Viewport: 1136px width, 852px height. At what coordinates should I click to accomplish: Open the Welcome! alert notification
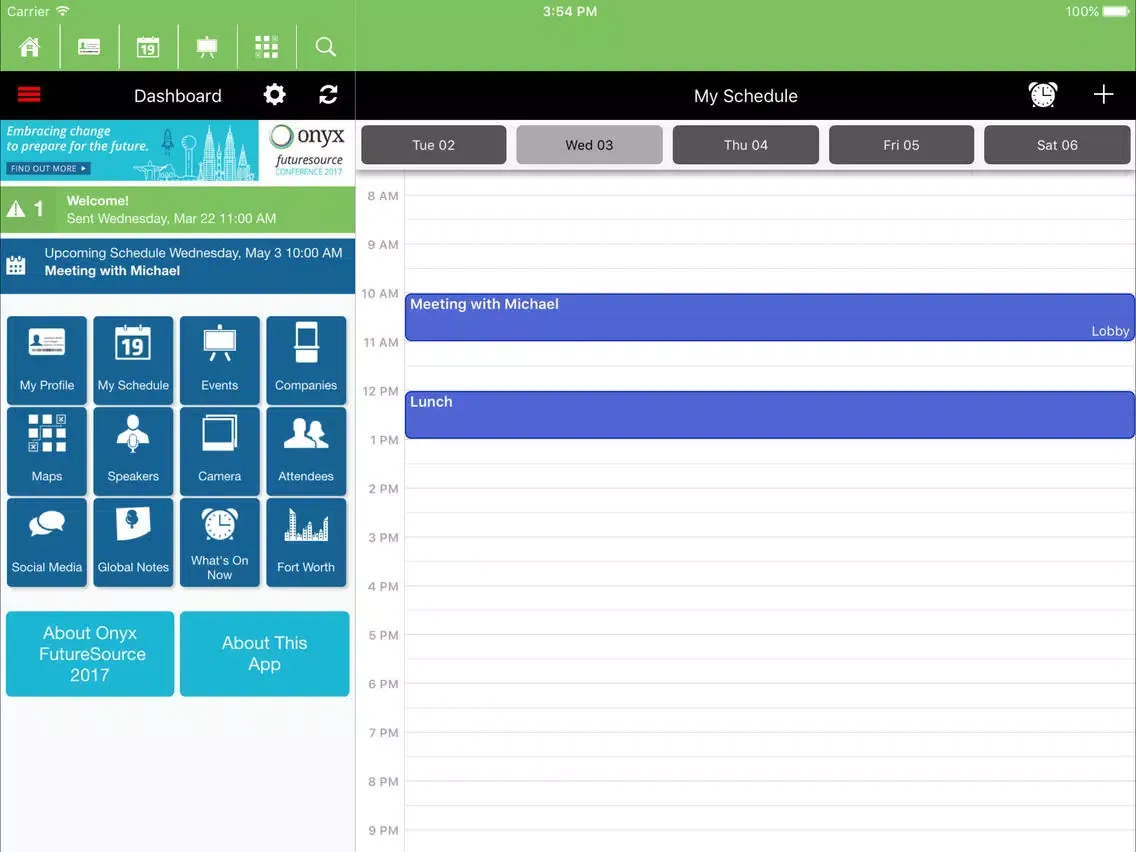coord(178,209)
